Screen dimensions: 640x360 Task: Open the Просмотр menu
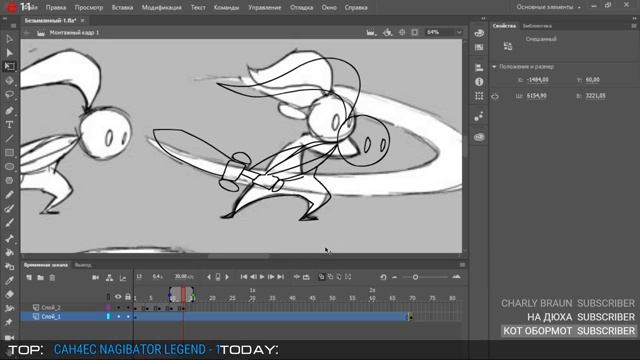pyautogui.click(x=89, y=7)
